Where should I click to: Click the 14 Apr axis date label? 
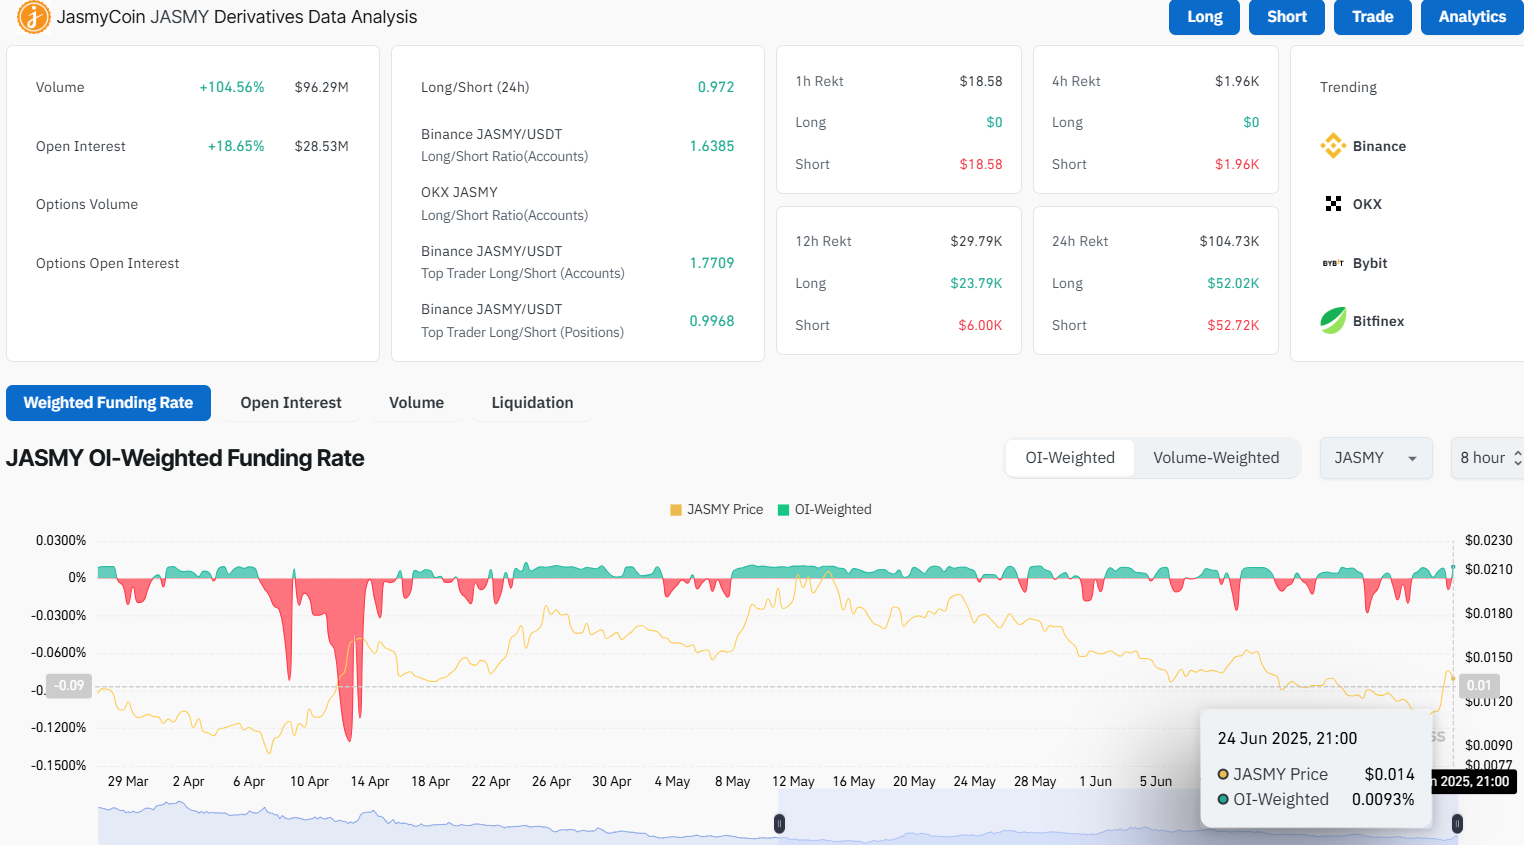(370, 781)
